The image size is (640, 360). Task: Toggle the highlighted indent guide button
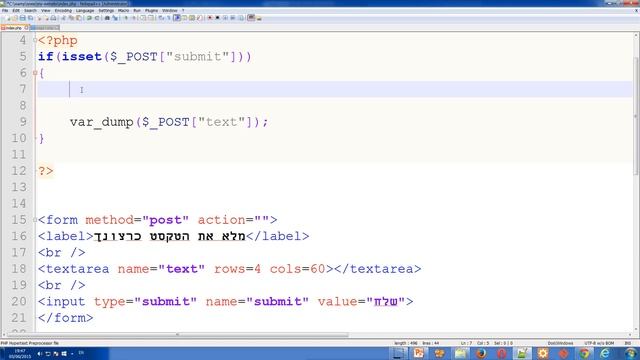pos(177,18)
